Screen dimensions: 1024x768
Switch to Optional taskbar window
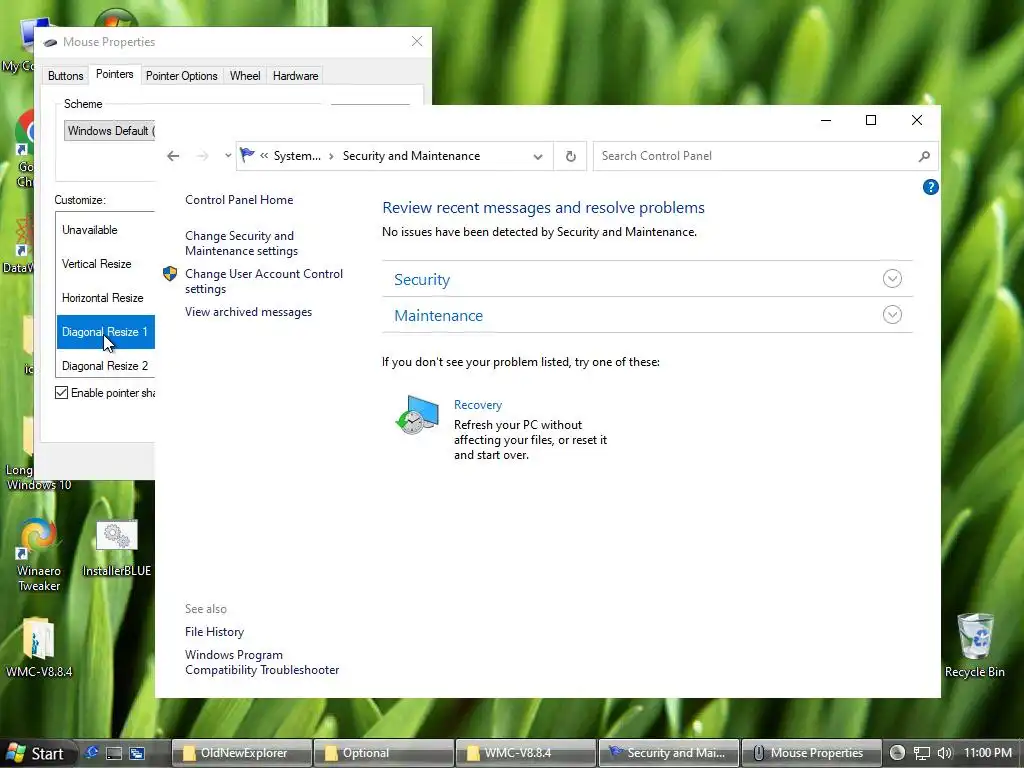coord(383,753)
